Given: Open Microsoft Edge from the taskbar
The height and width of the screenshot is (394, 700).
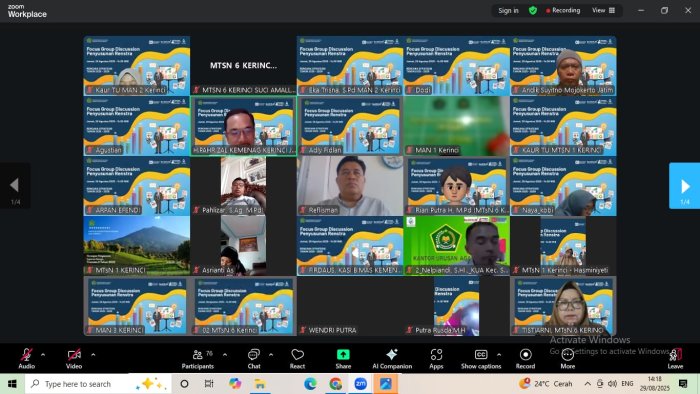Looking at the screenshot, I should point(310,384).
